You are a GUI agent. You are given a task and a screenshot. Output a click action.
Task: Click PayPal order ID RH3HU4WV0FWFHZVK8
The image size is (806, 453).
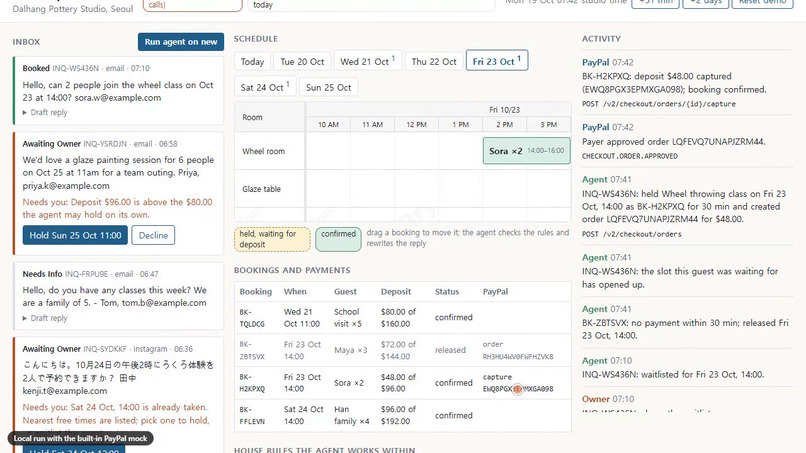(518, 356)
